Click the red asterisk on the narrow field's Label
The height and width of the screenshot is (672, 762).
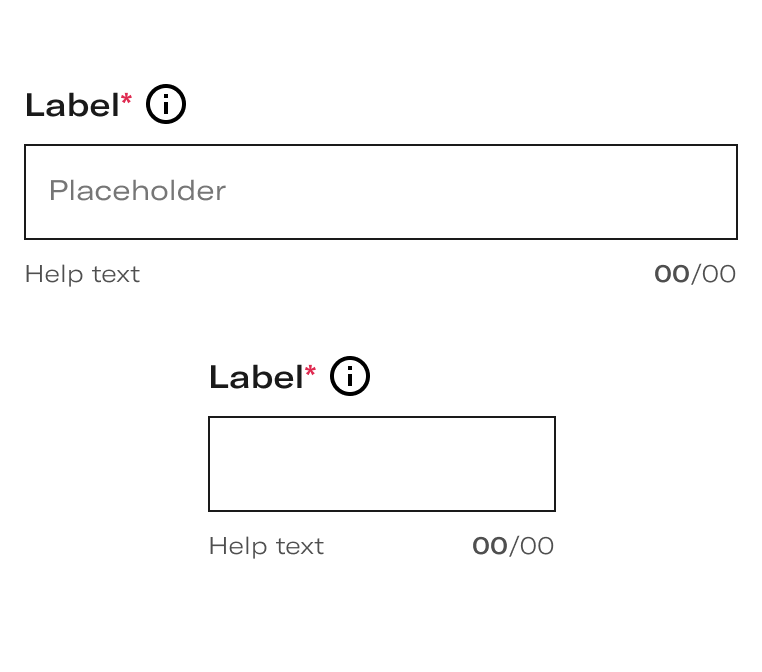[x=311, y=371]
